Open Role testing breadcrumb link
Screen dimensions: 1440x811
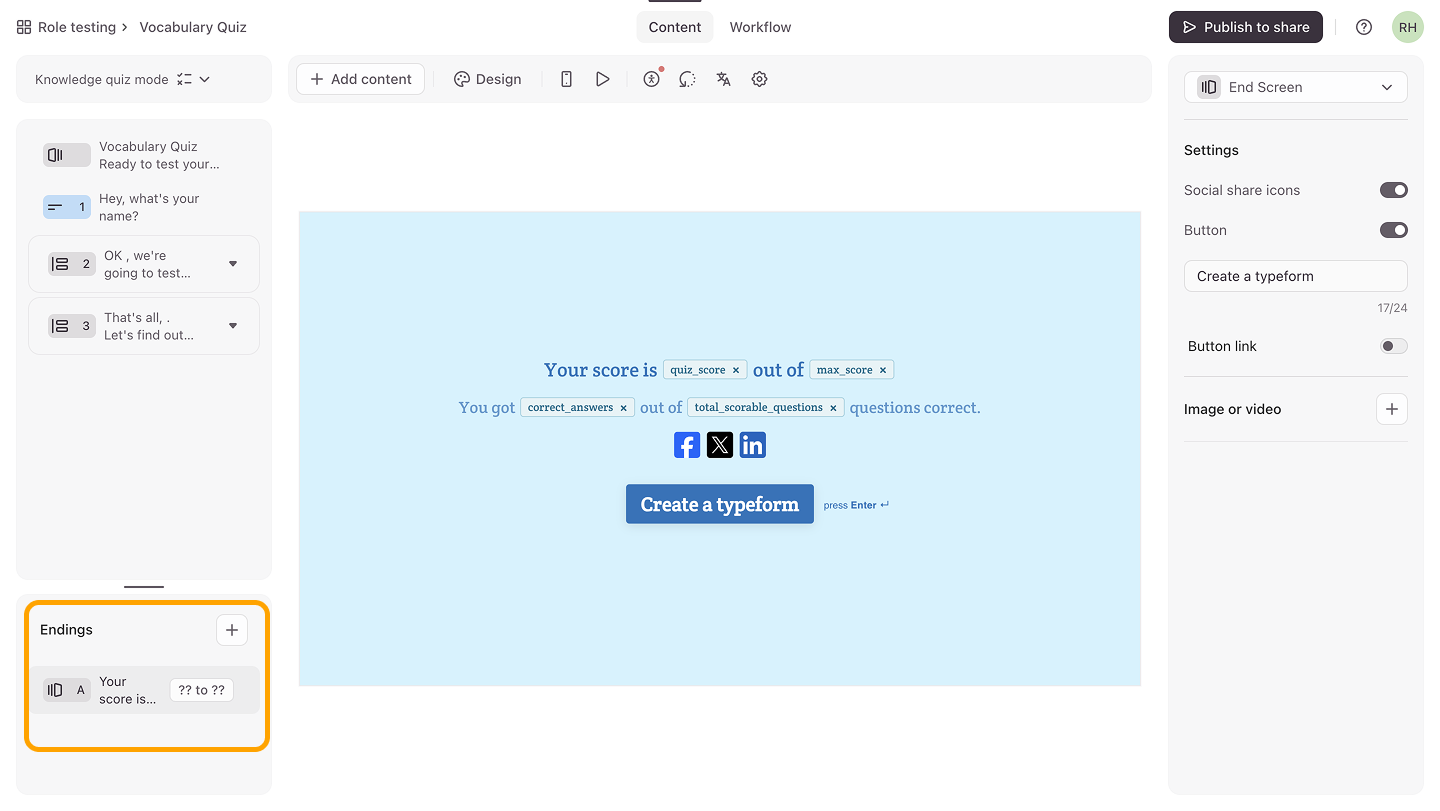[77, 27]
